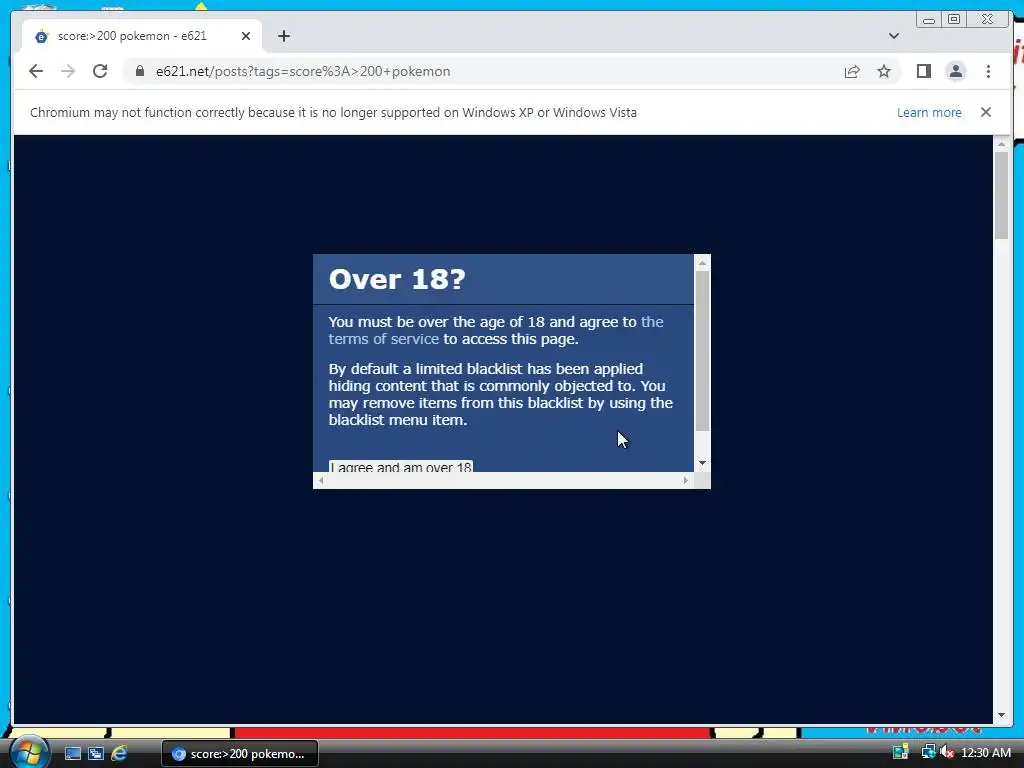View site information via lock icon
Viewport: 1024px width, 768px height.
(139, 71)
